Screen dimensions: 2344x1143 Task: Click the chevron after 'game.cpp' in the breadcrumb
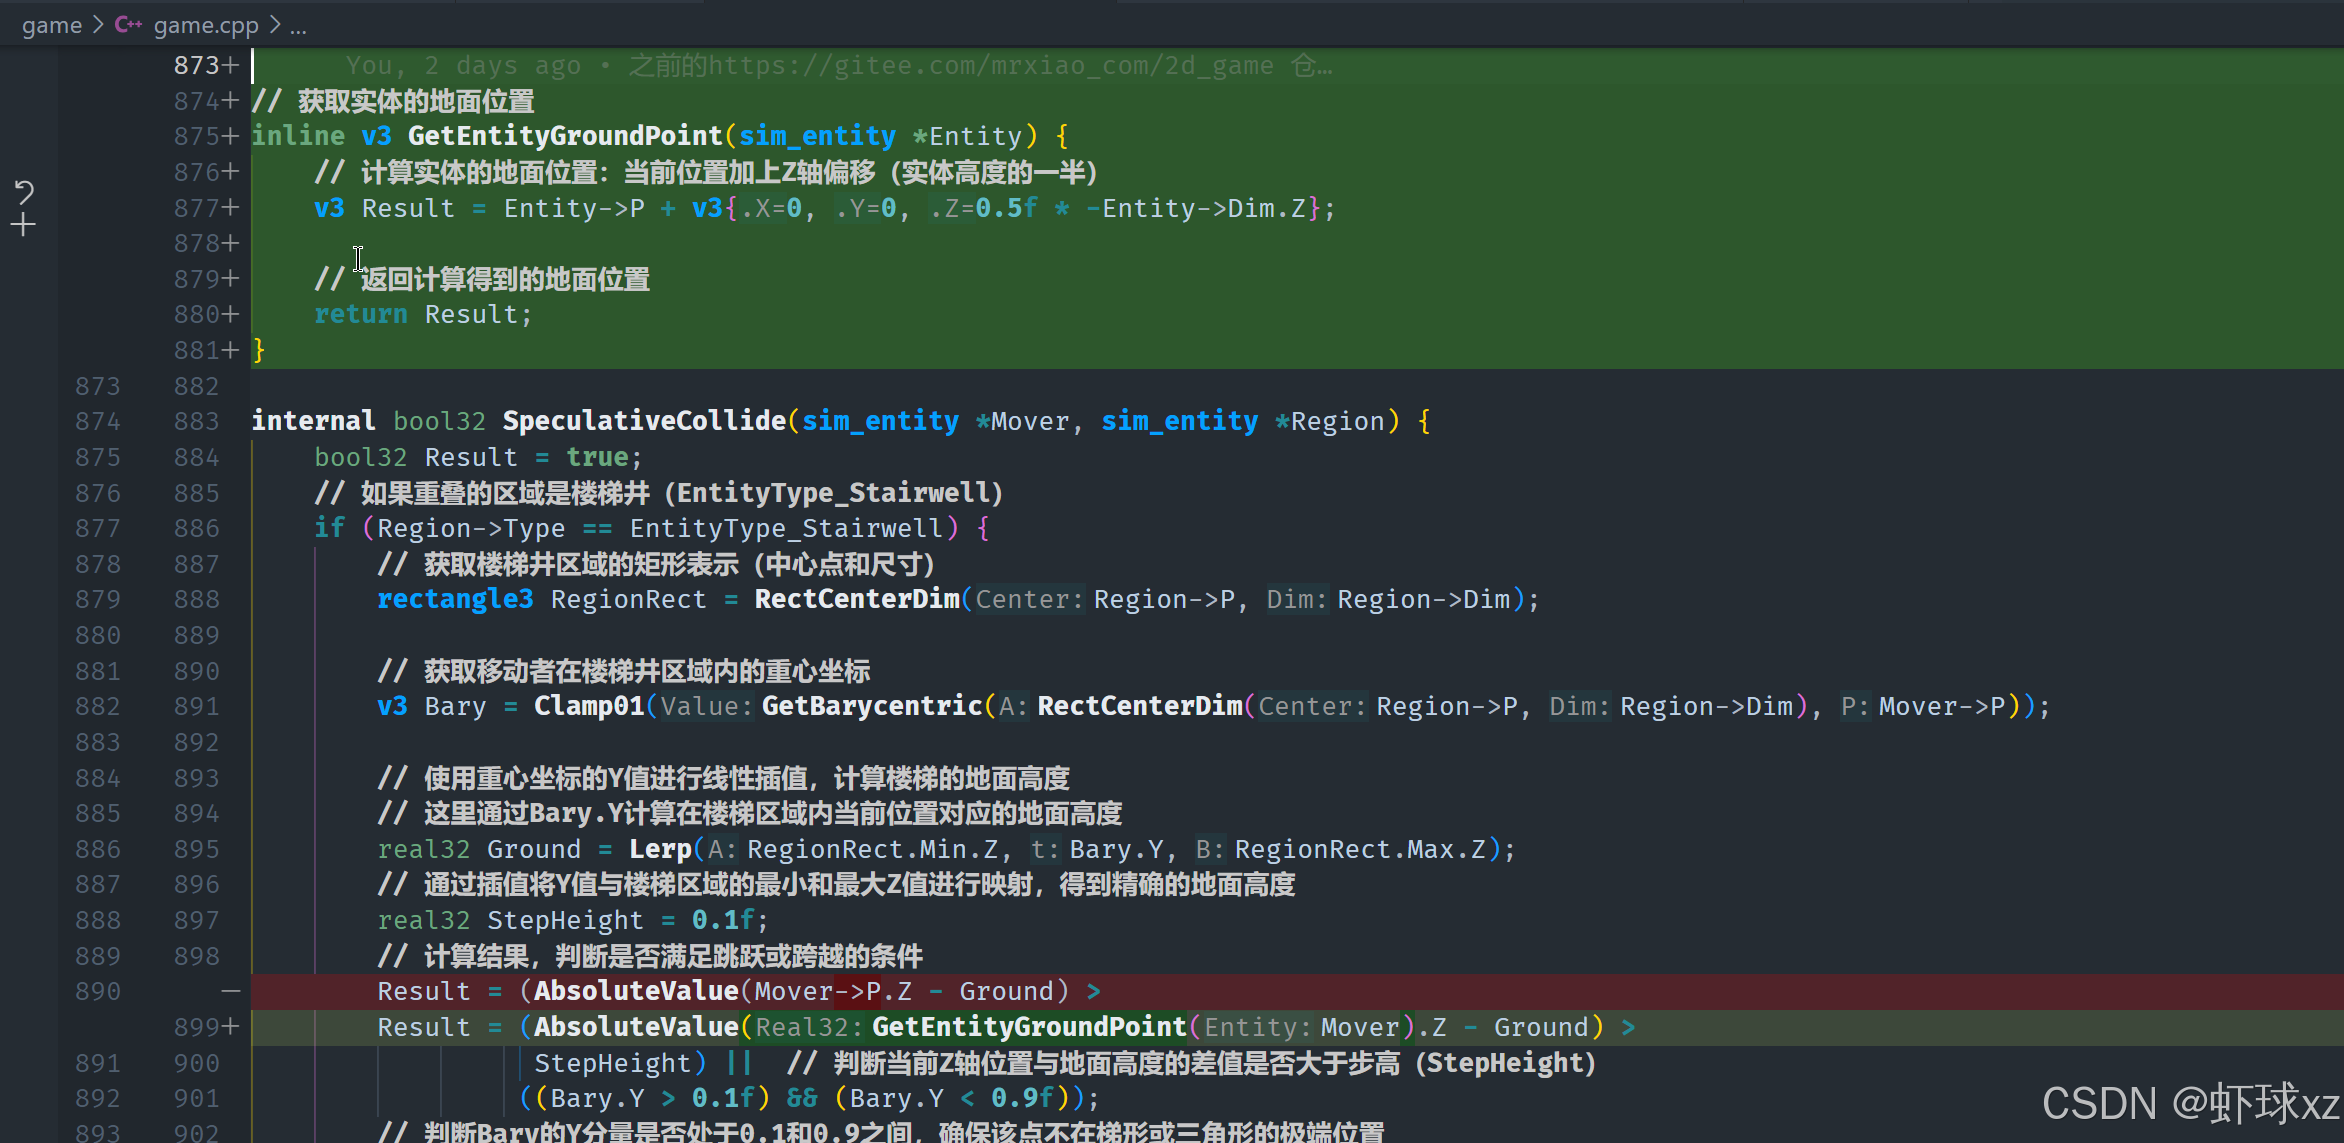click(274, 25)
